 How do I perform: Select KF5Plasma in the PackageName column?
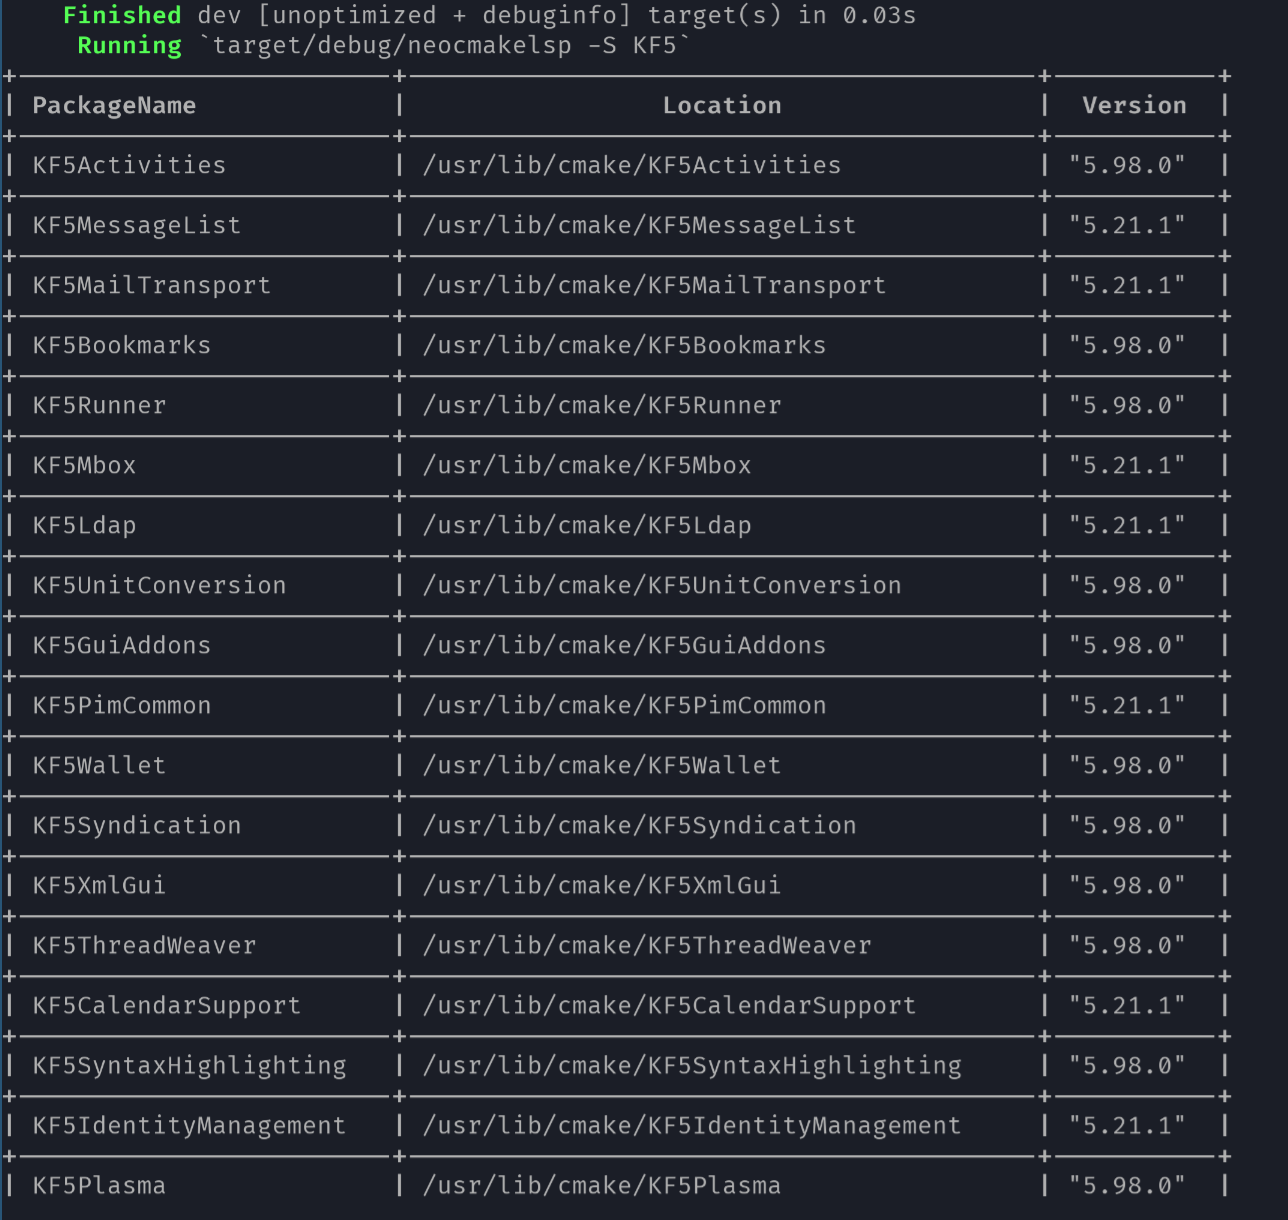tap(100, 1186)
